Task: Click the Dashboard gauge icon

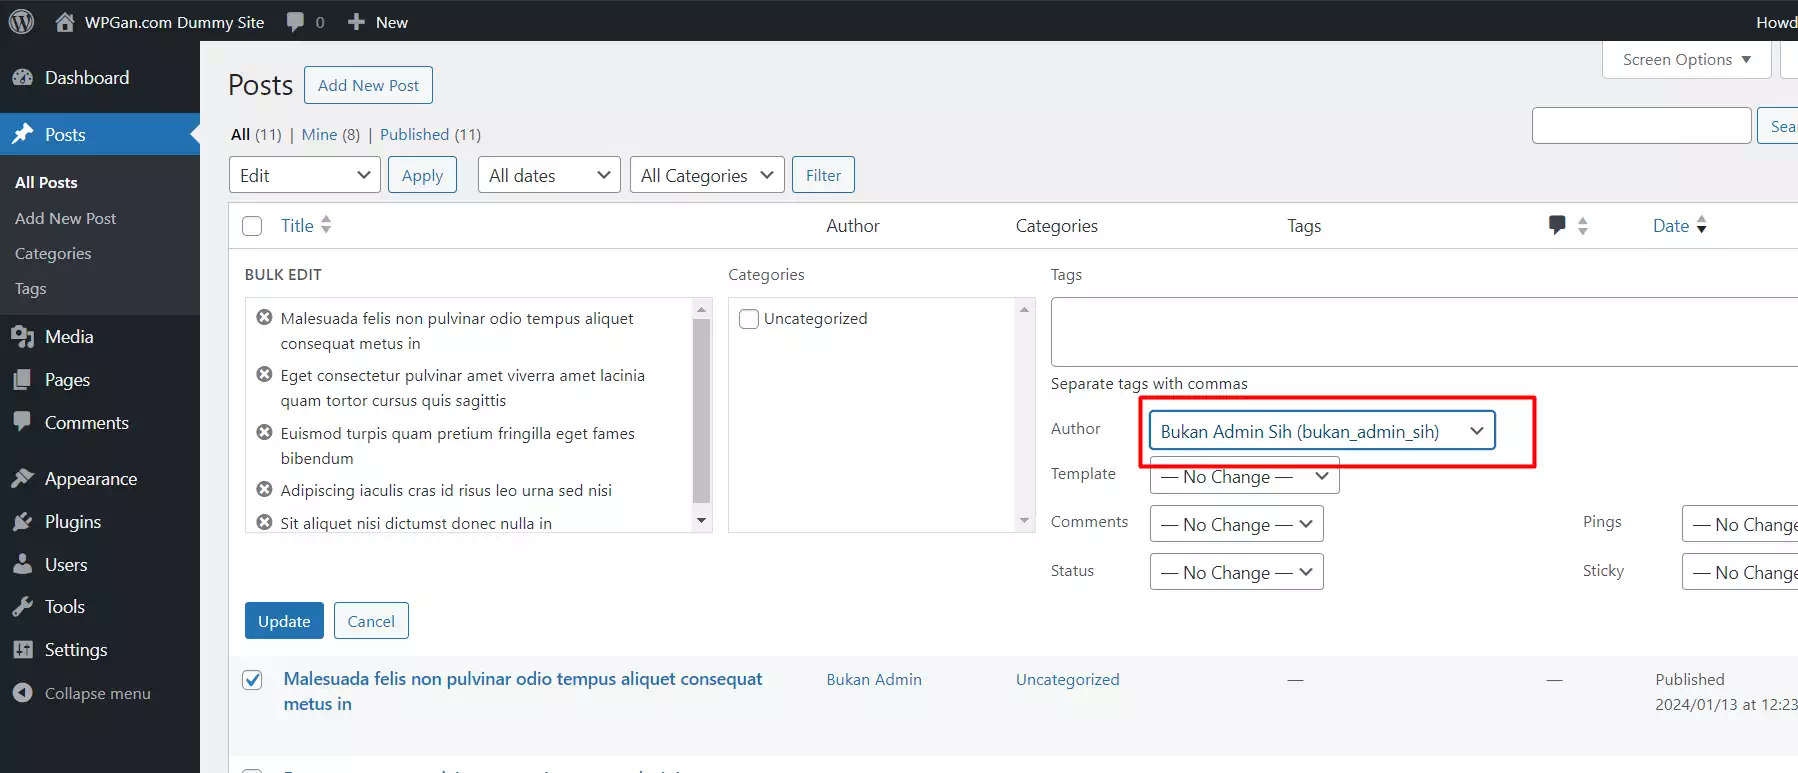Action: 22,77
